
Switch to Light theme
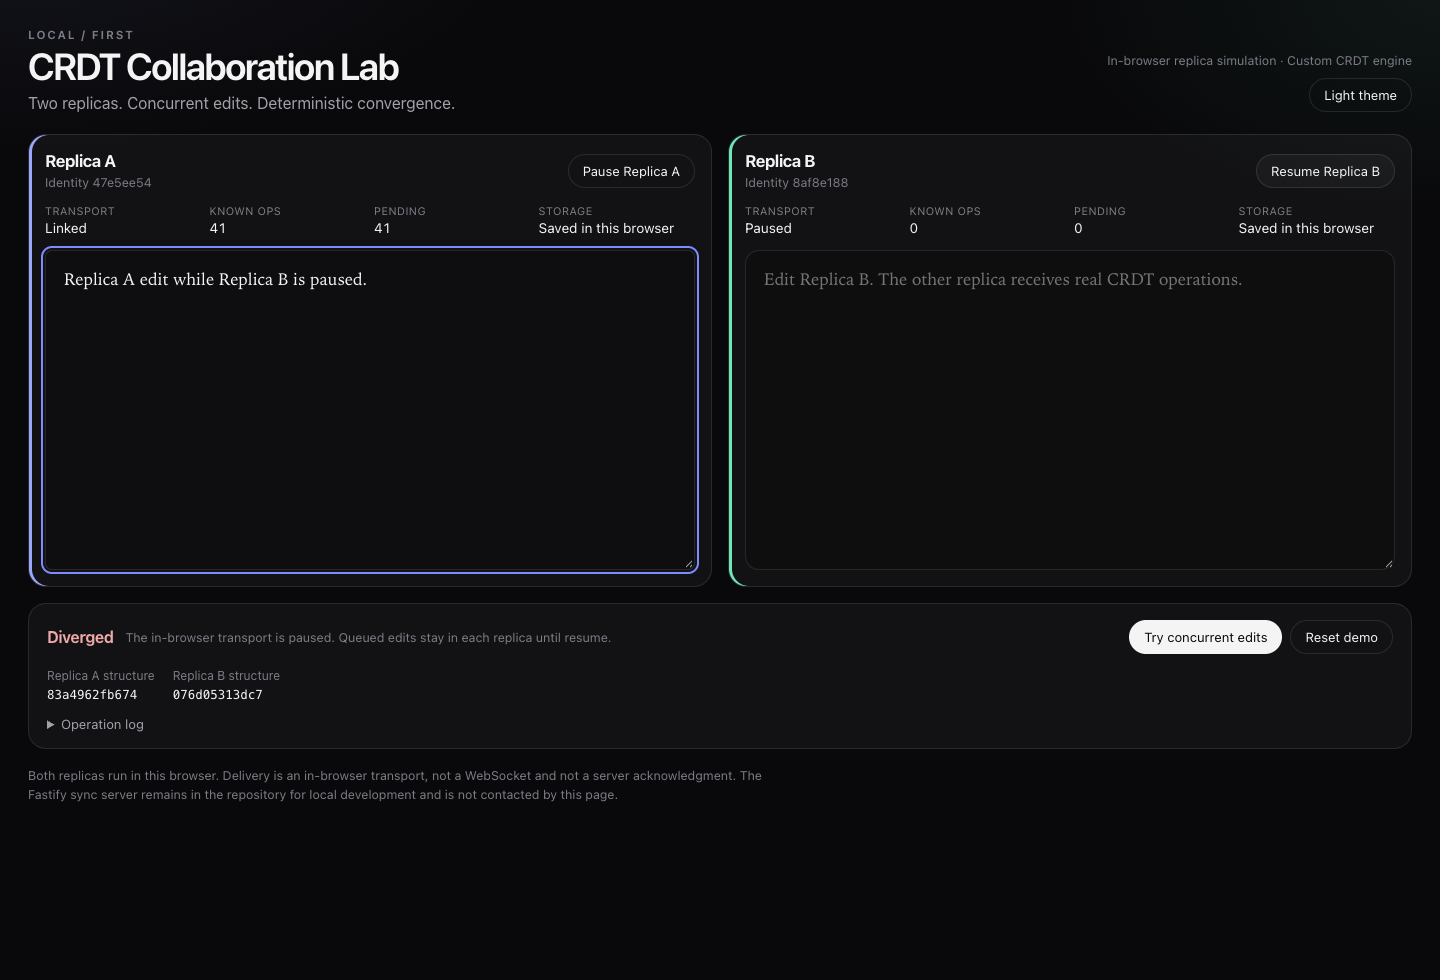coord(1360,95)
